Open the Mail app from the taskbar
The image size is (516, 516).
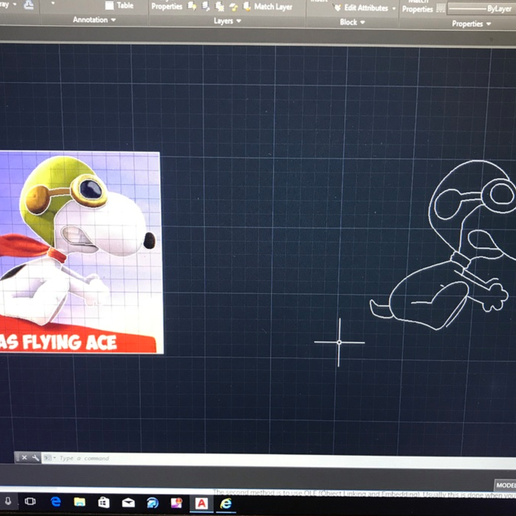point(128,503)
